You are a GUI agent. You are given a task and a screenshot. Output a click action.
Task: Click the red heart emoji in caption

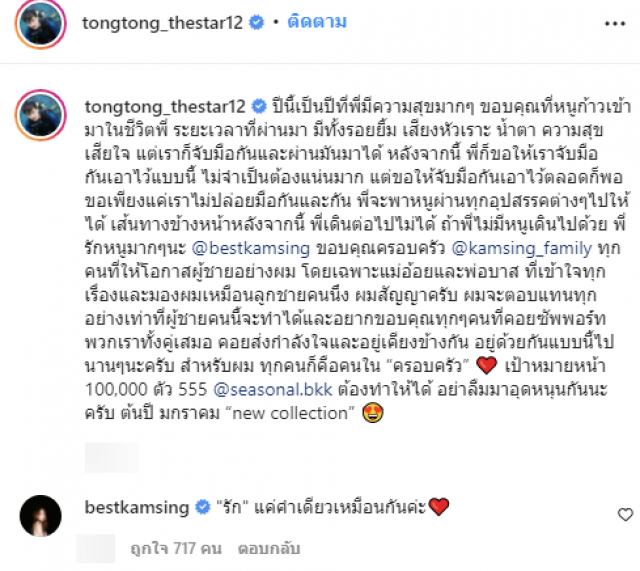[x=487, y=365]
